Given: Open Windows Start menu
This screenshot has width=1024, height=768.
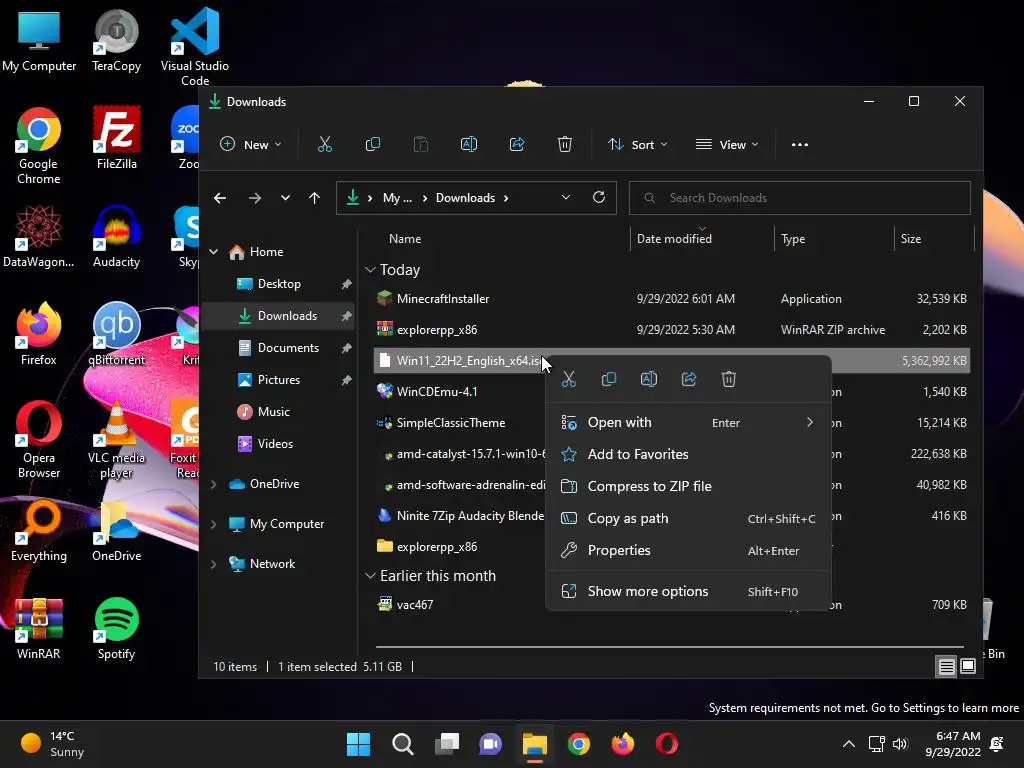Looking at the screenshot, I should click(x=359, y=744).
